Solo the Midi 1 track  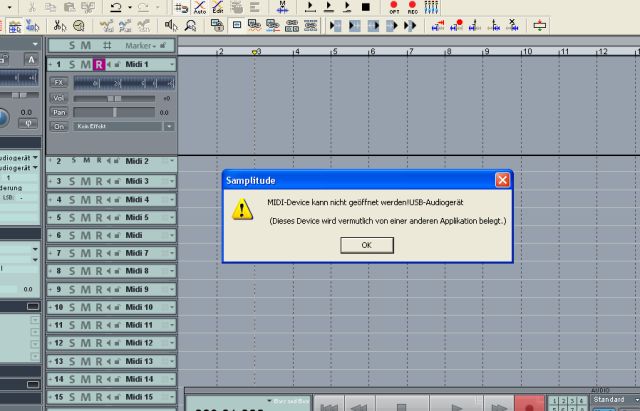coord(72,64)
